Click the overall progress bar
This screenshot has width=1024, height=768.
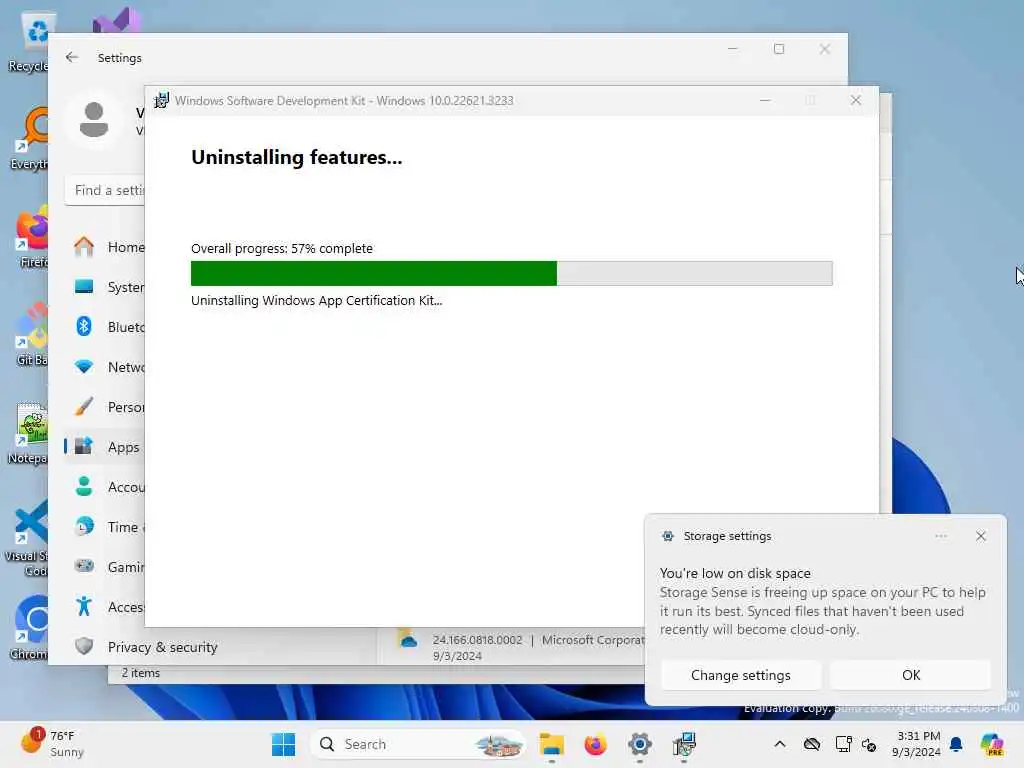tap(511, 273)
